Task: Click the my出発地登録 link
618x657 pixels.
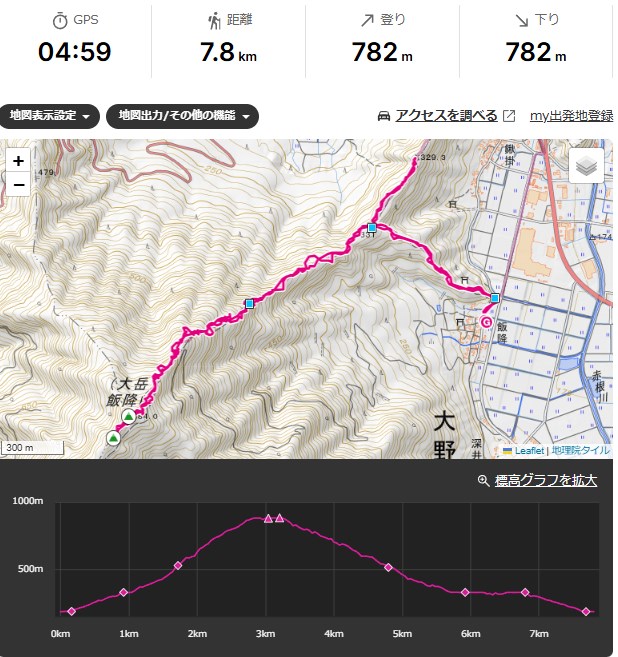Action: (x=571, y=116)
